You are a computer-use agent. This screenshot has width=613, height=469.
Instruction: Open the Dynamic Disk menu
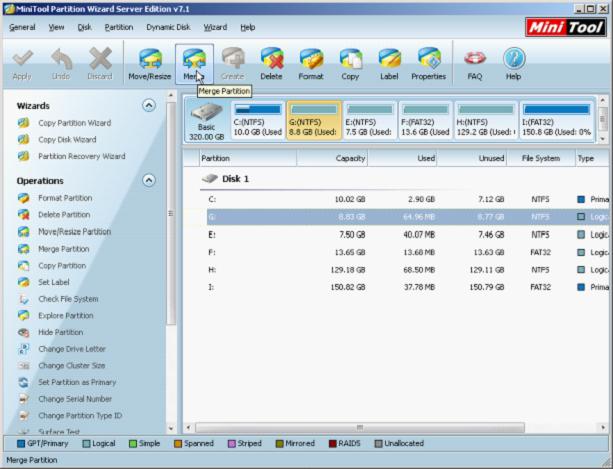pyautogui.click(x=168, y=27)
